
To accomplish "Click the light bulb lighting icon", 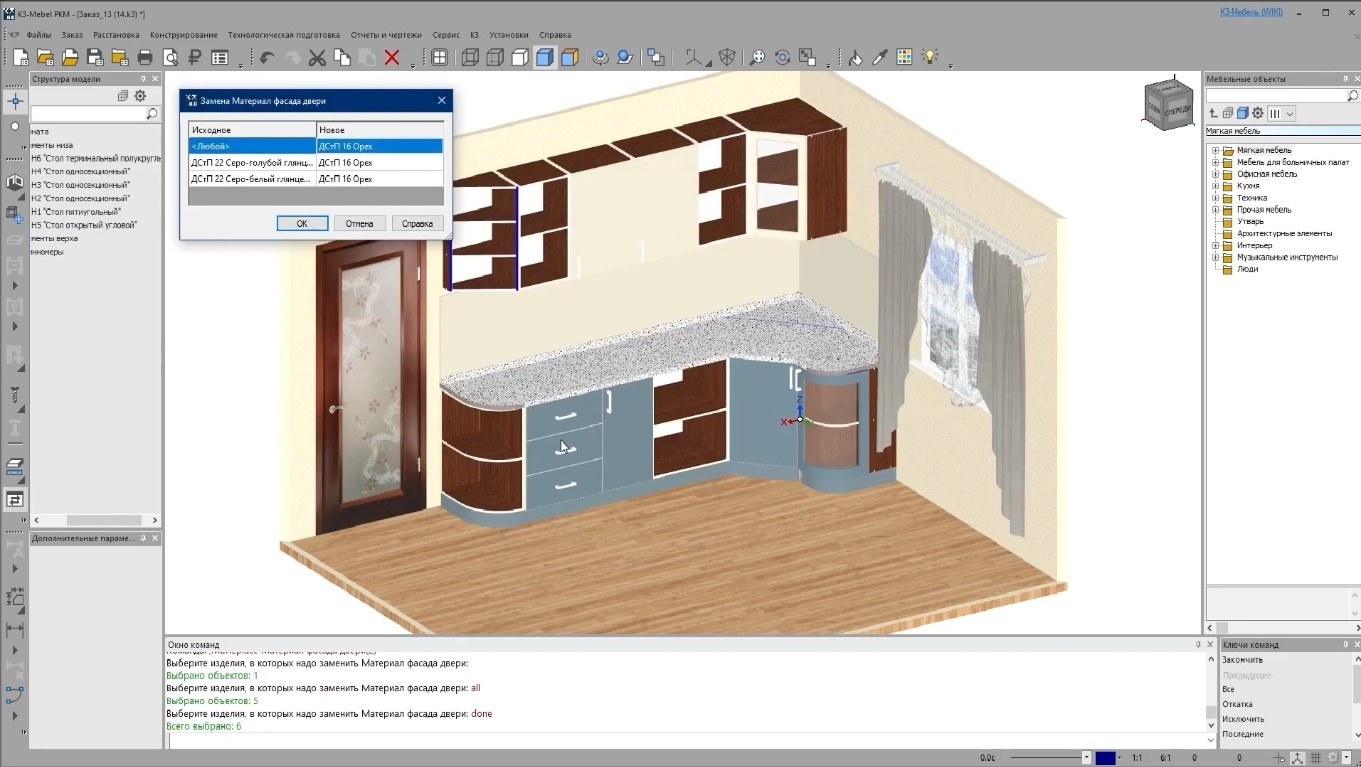I will (x=930, y=58).
